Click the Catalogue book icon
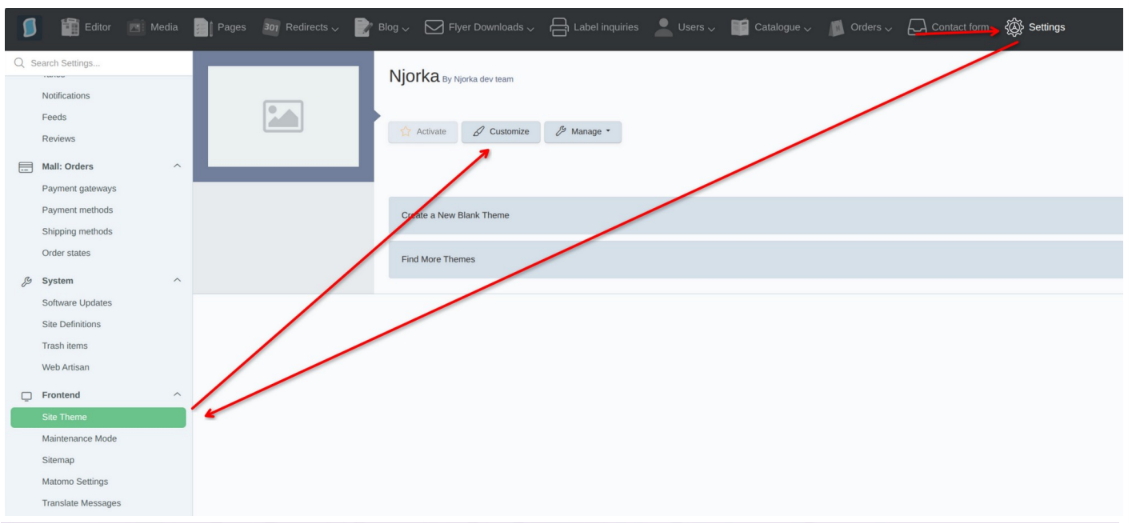This screenshot has width=1129, height=523. pos(740,27)
